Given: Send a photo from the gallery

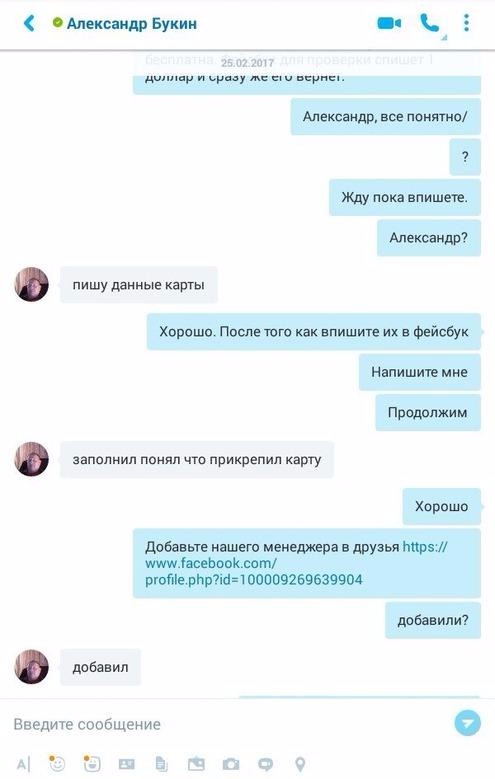Looking at the screenshot, I should coord(196,764).
